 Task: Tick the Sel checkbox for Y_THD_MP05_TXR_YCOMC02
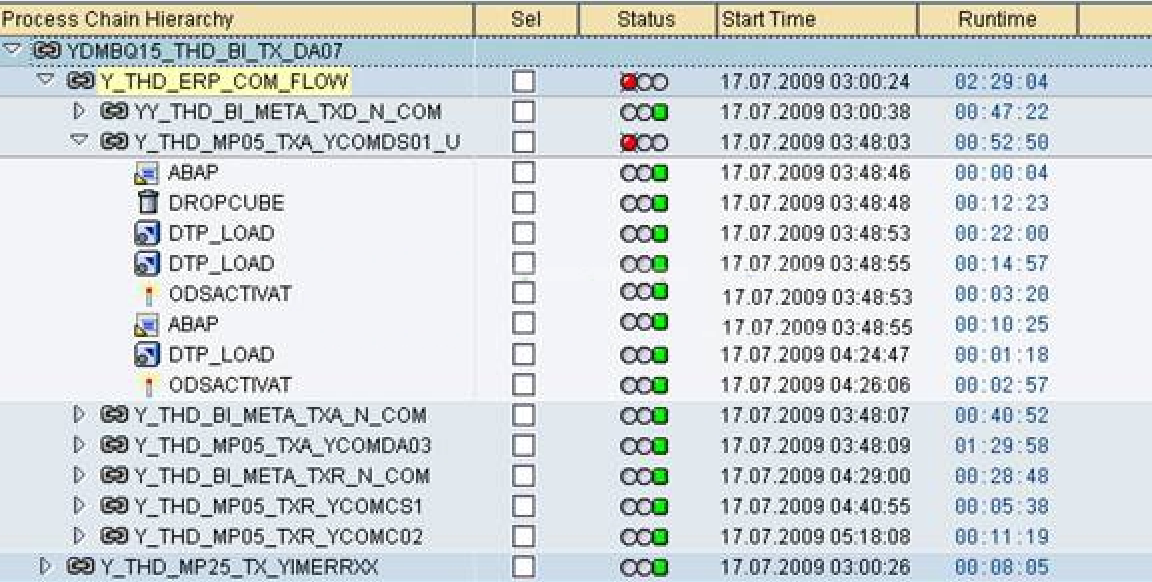523,536
